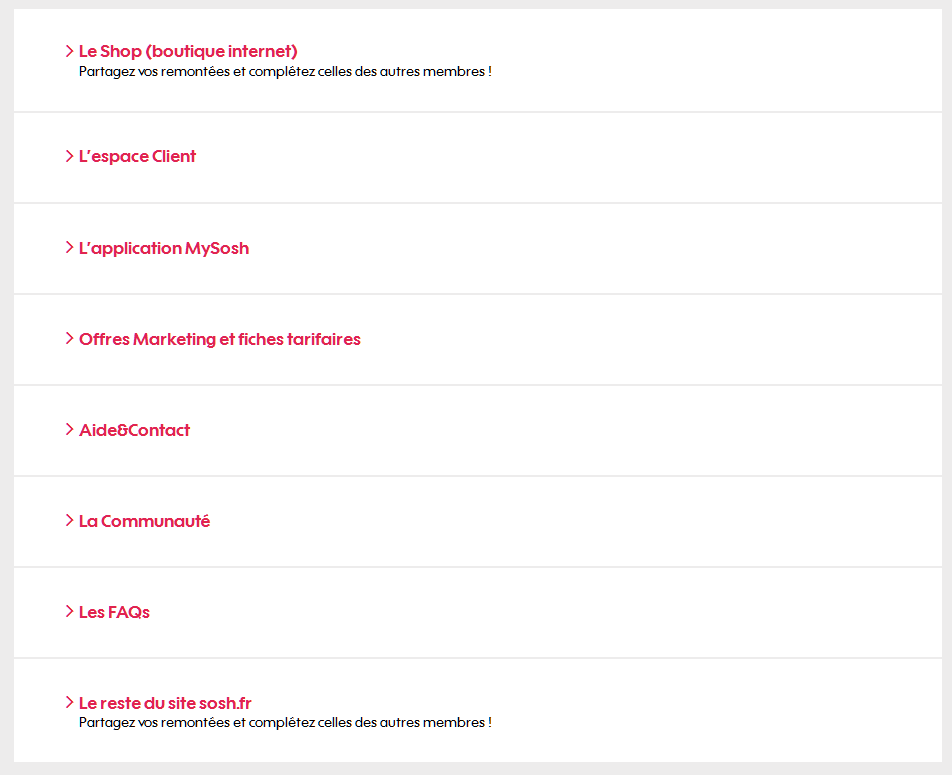952x775 pixels.
Task: Expand arrow next to L'application MySosh
Action: pos(69,248)
